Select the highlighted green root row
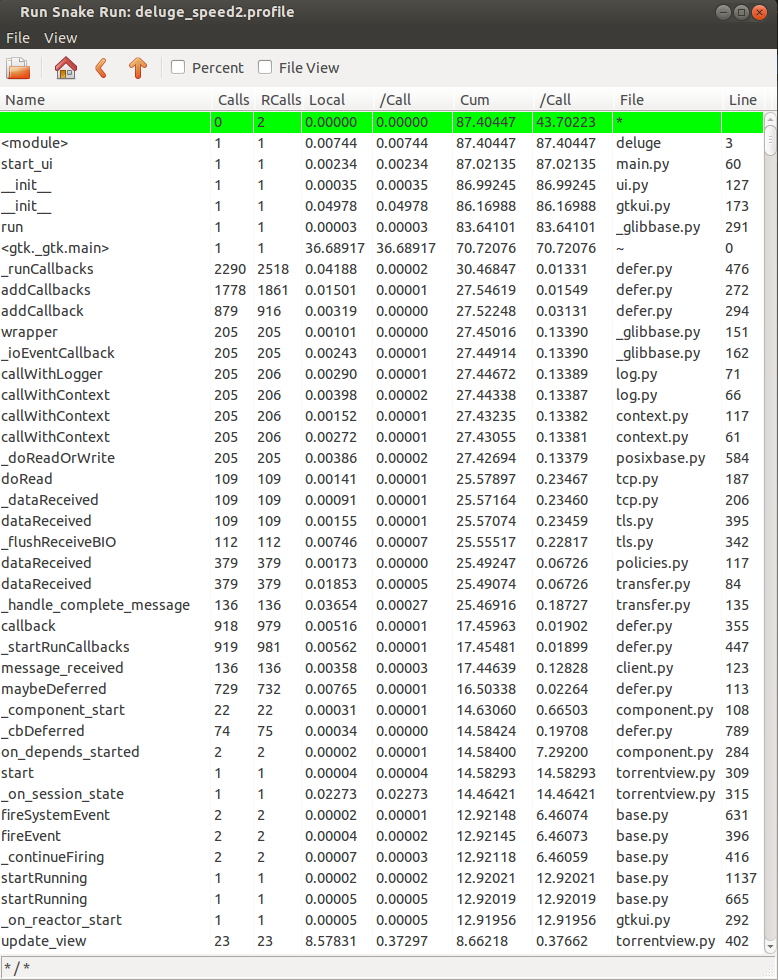Screen dimensions: 778x980 pos(380,122)
